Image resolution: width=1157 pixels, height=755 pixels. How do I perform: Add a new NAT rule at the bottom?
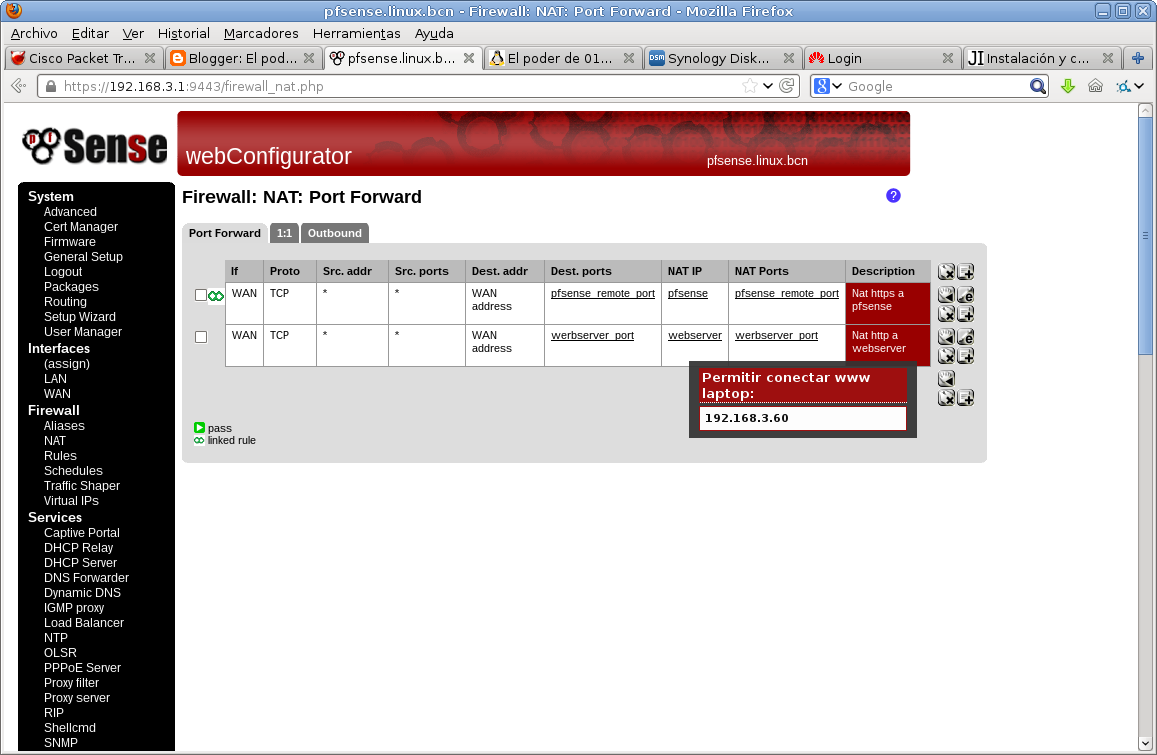point(966,397)
